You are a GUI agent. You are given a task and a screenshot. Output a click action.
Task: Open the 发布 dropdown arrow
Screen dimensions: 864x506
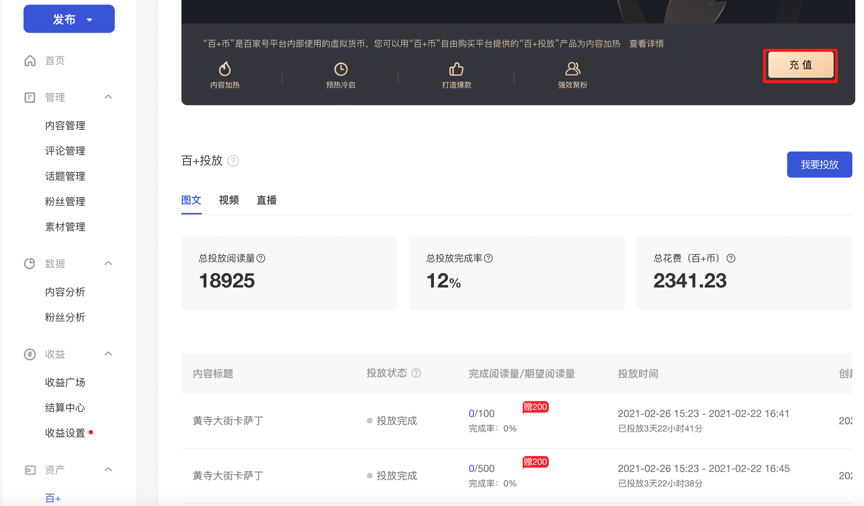pyautogui.click(x=89, y=20)
